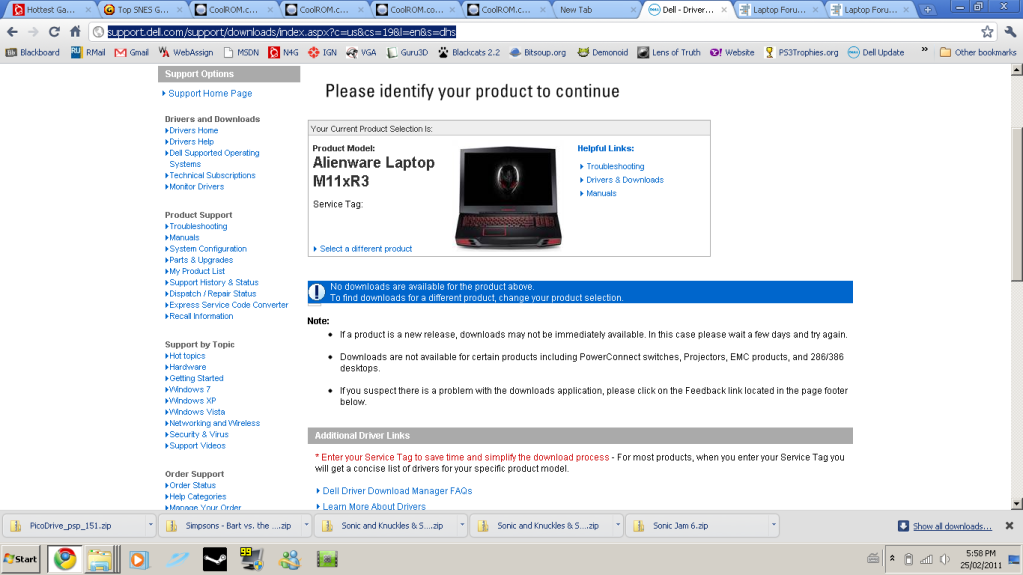This screenshot has width=1023, height=575.
Task: Click Show all downloads link
Action: [x=952, y=526]
